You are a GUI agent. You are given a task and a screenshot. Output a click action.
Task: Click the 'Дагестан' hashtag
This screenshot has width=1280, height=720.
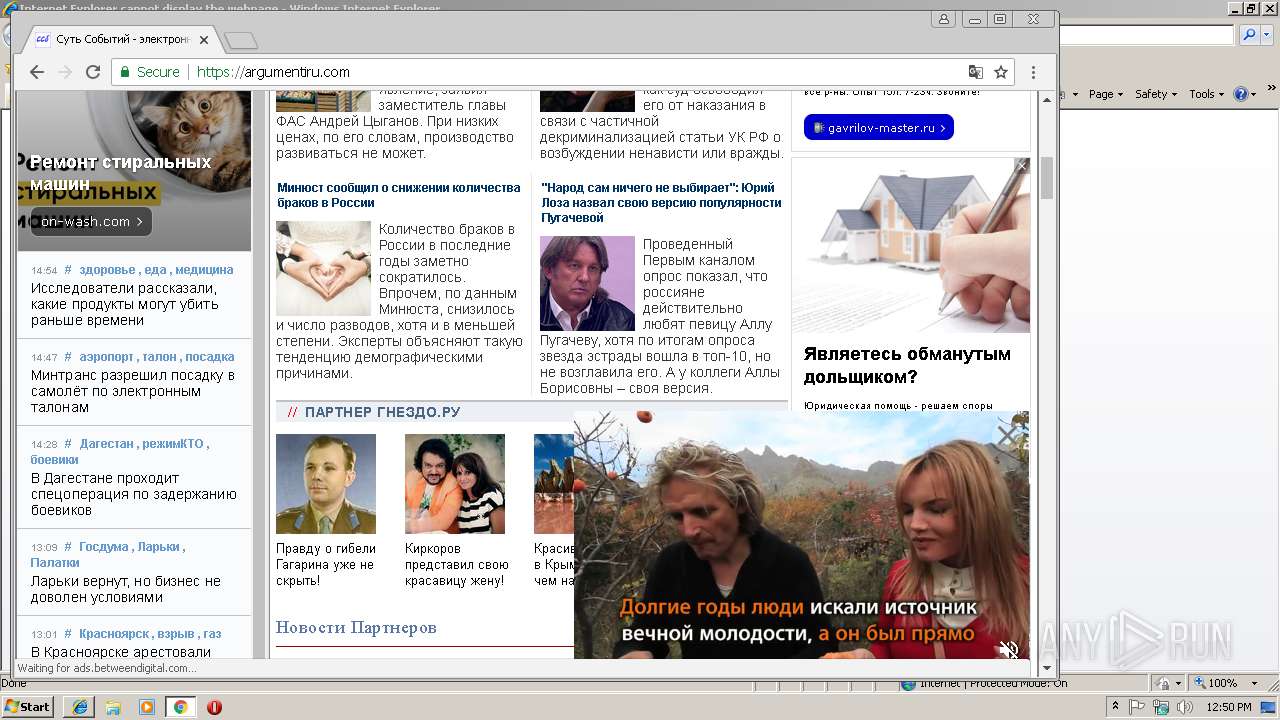(106, 444)
